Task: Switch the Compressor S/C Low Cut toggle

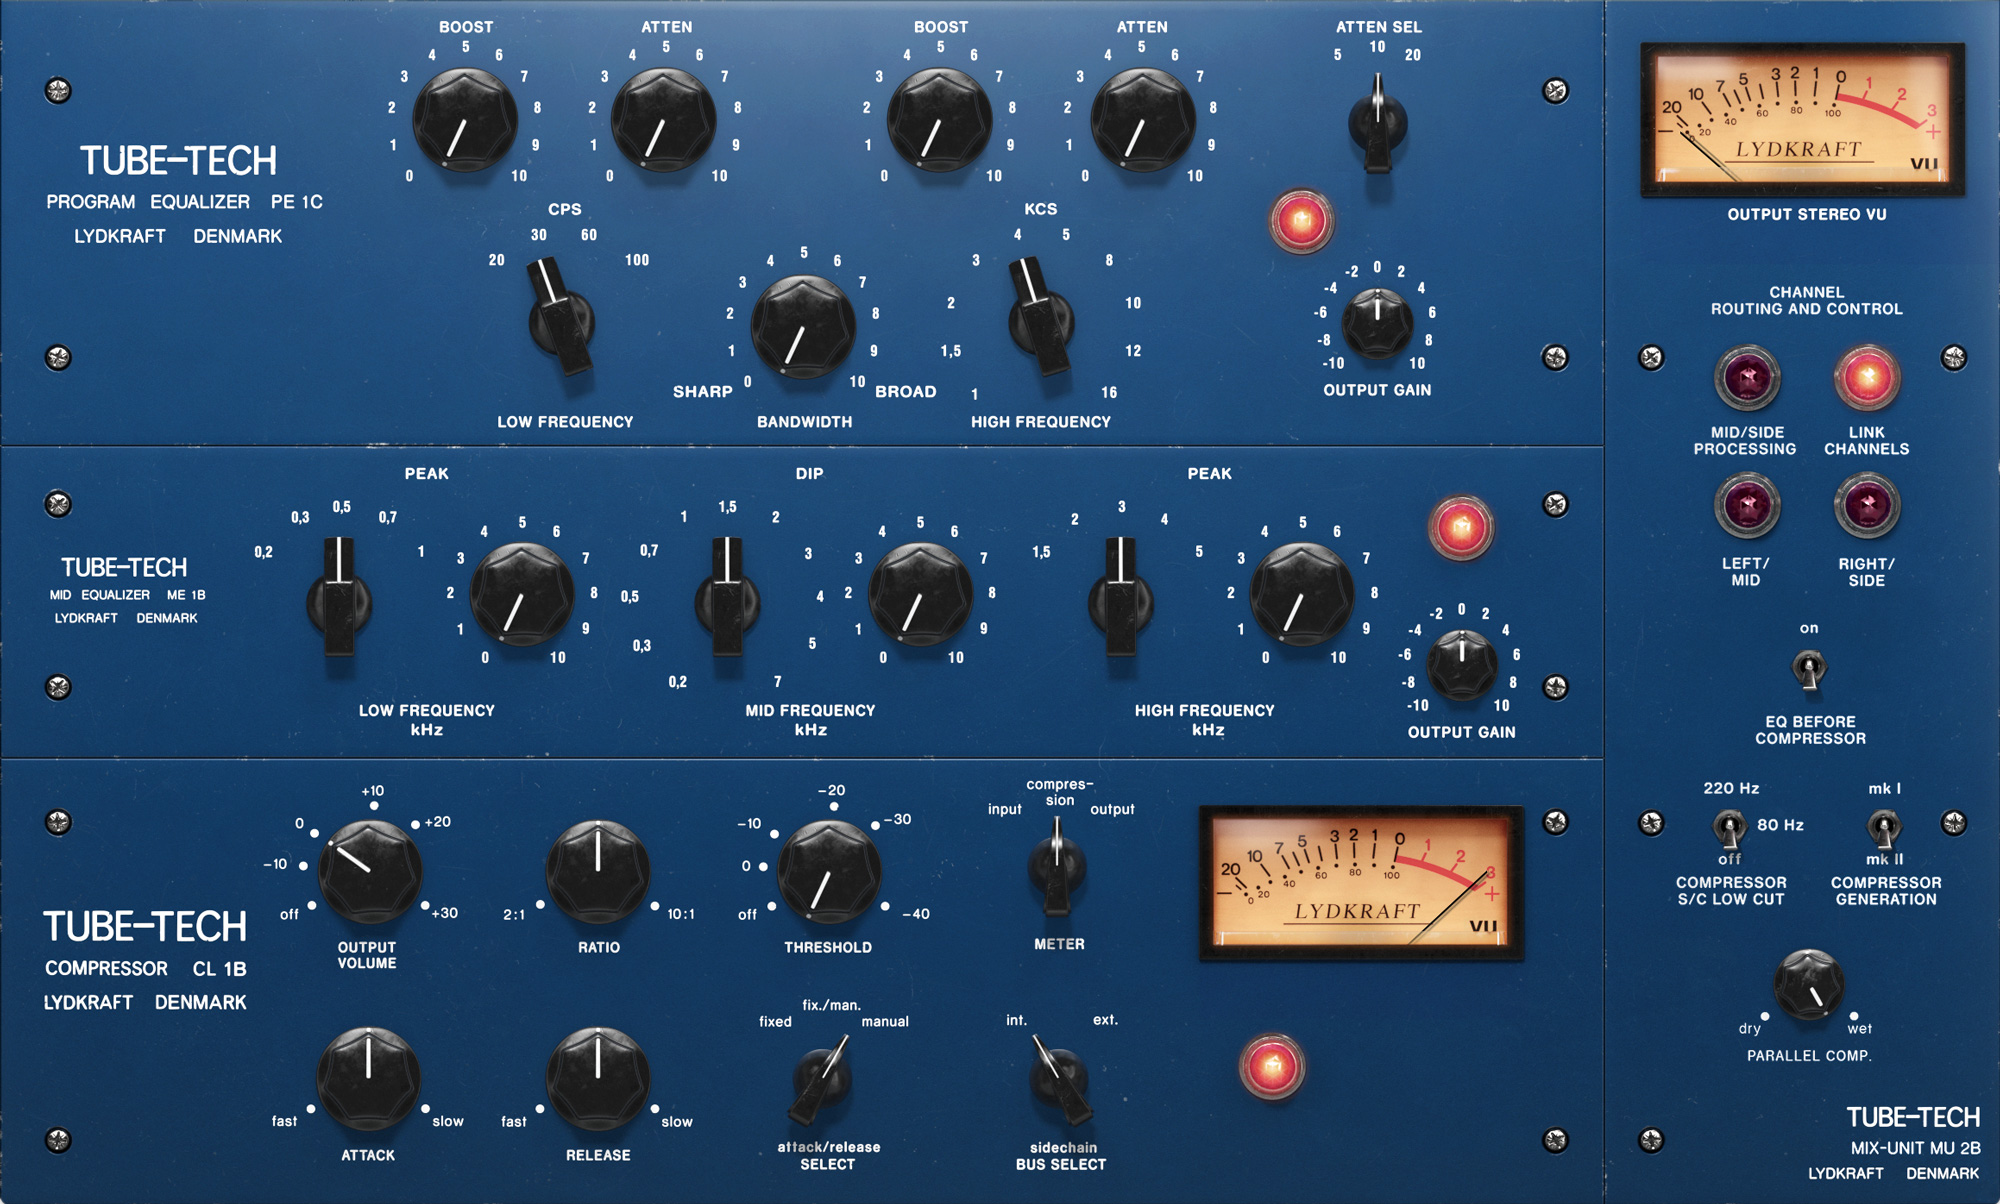Action: tap(1729, 828)
